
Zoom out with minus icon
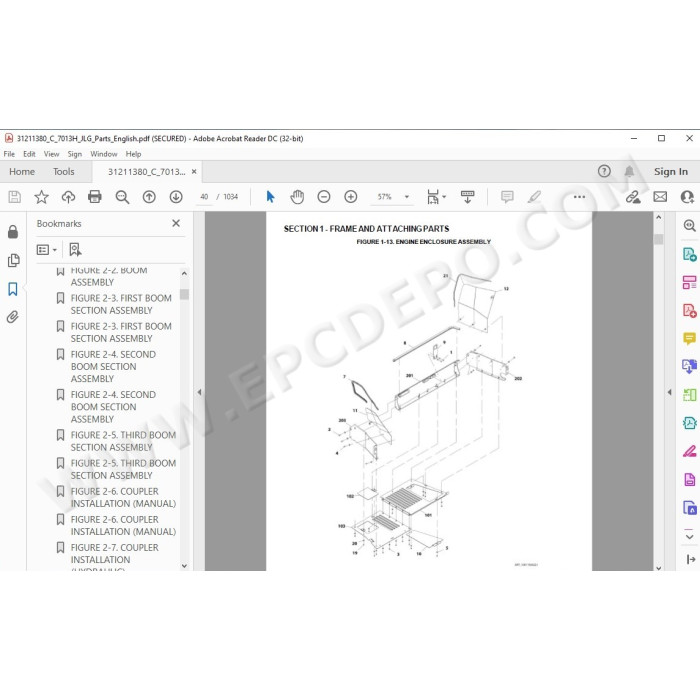324,197
